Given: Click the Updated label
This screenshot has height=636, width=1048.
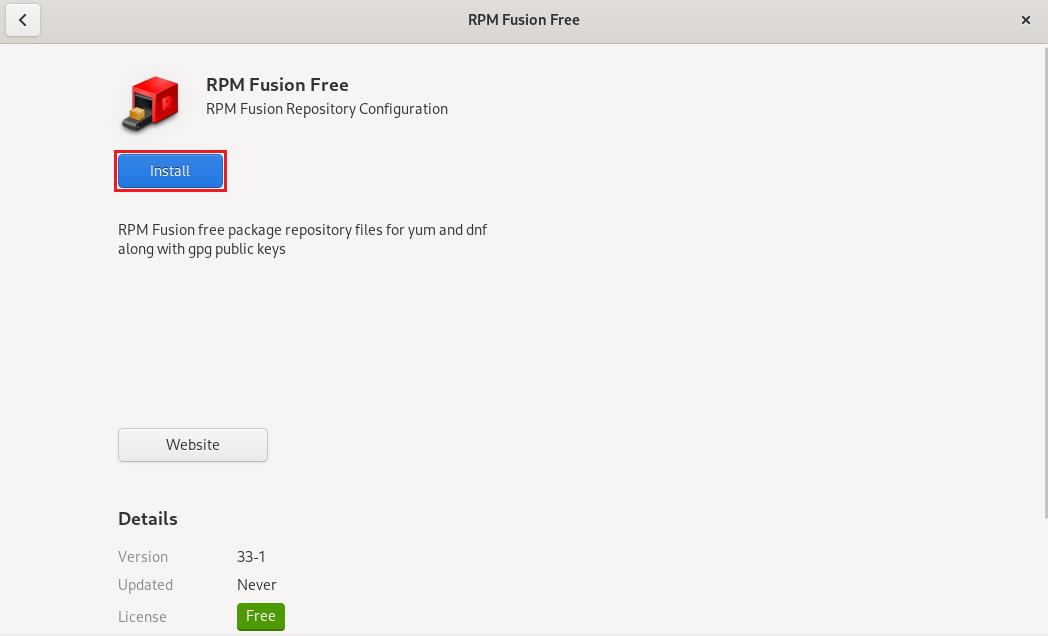Looking at the screenshot, I should coord(145,585).
